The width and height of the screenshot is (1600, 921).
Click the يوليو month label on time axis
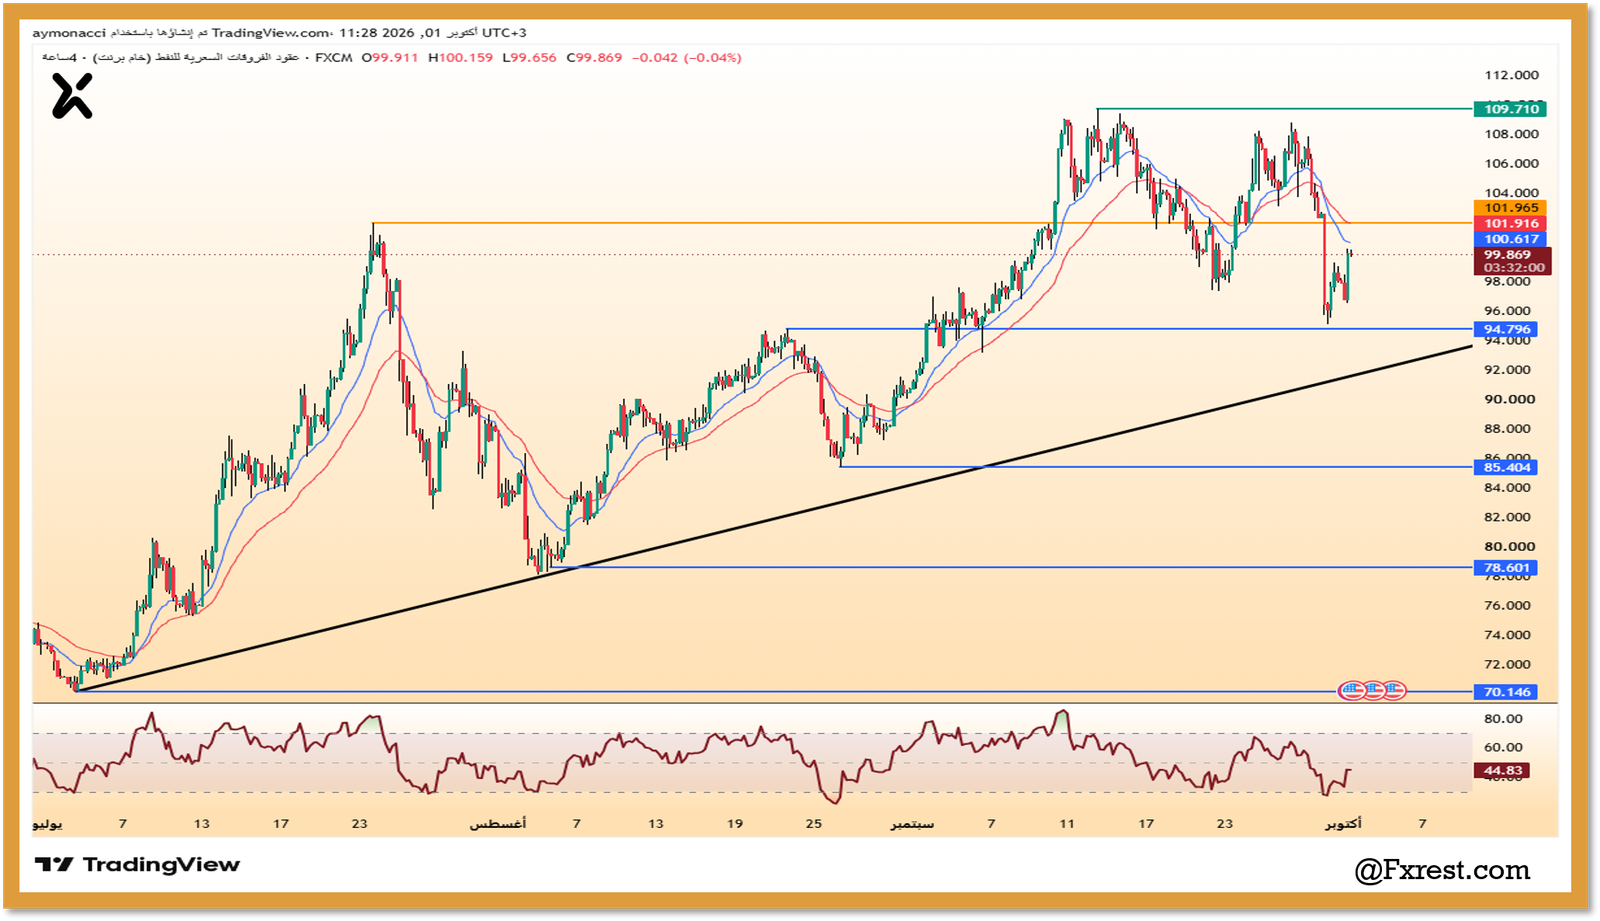pos(47,825)
